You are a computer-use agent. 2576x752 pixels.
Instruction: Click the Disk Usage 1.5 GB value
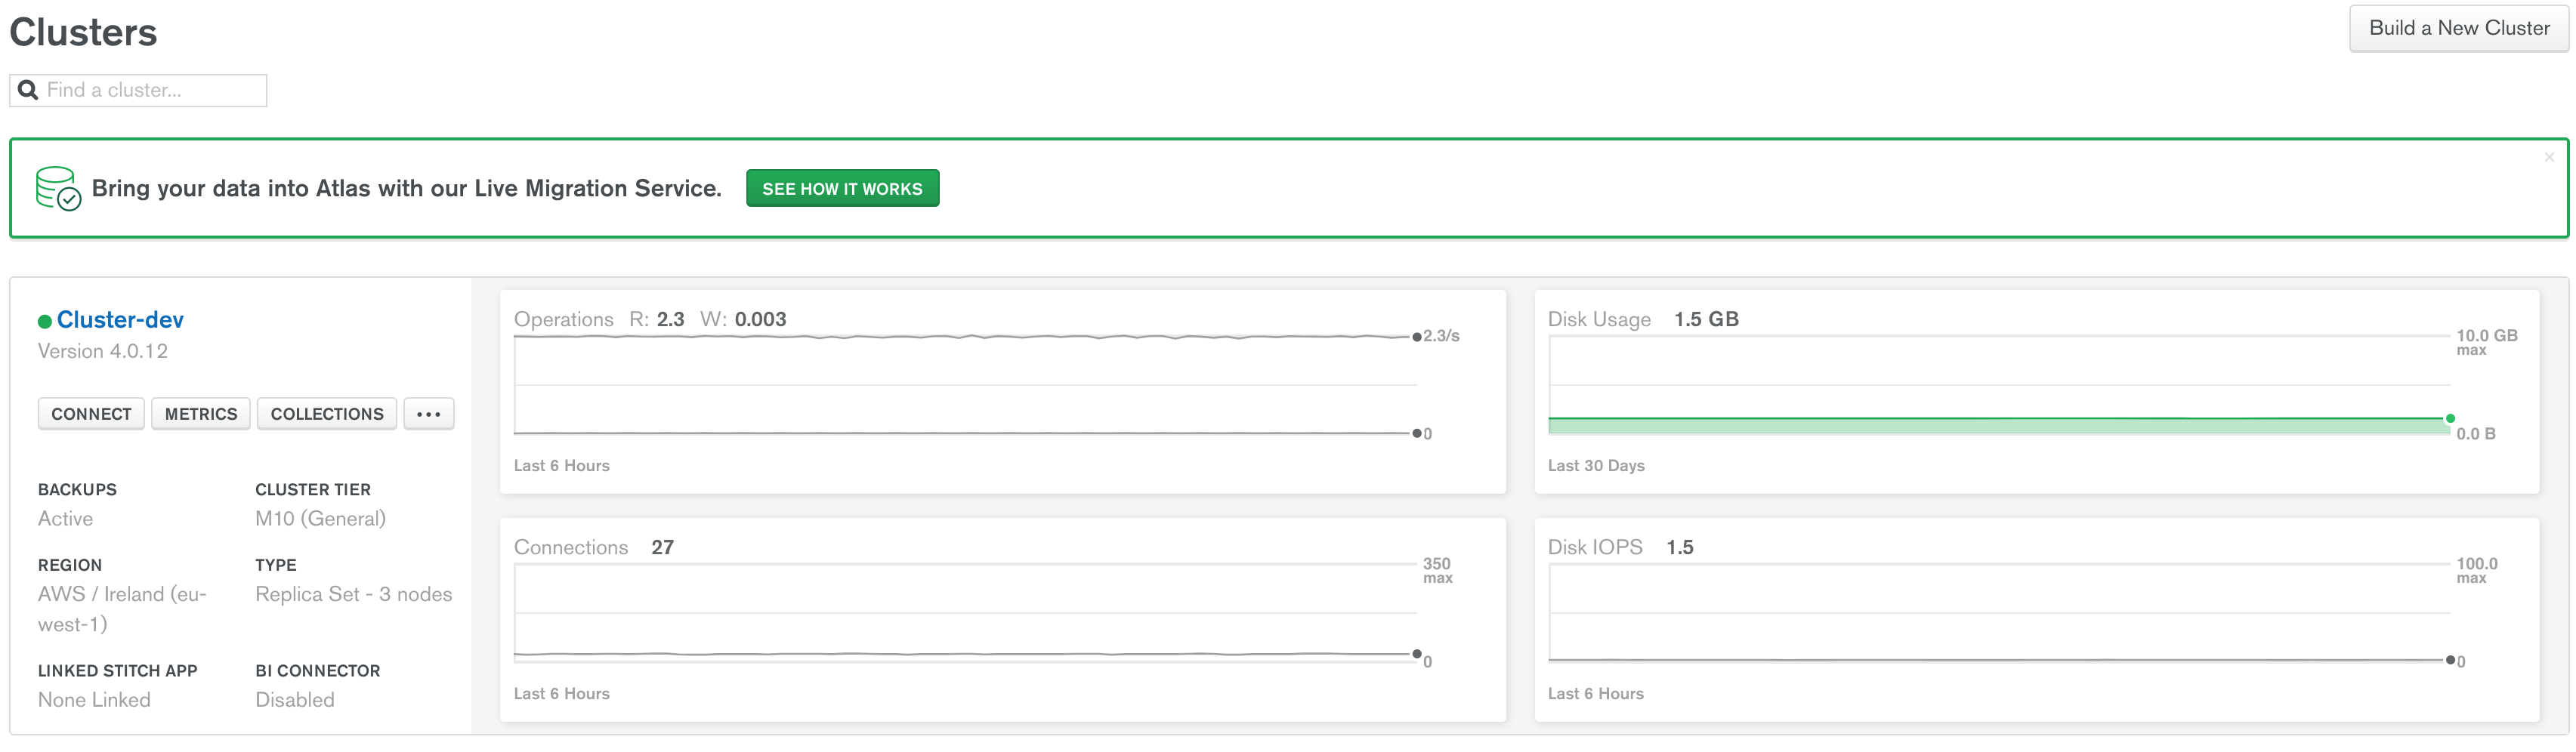(1706, 320)
